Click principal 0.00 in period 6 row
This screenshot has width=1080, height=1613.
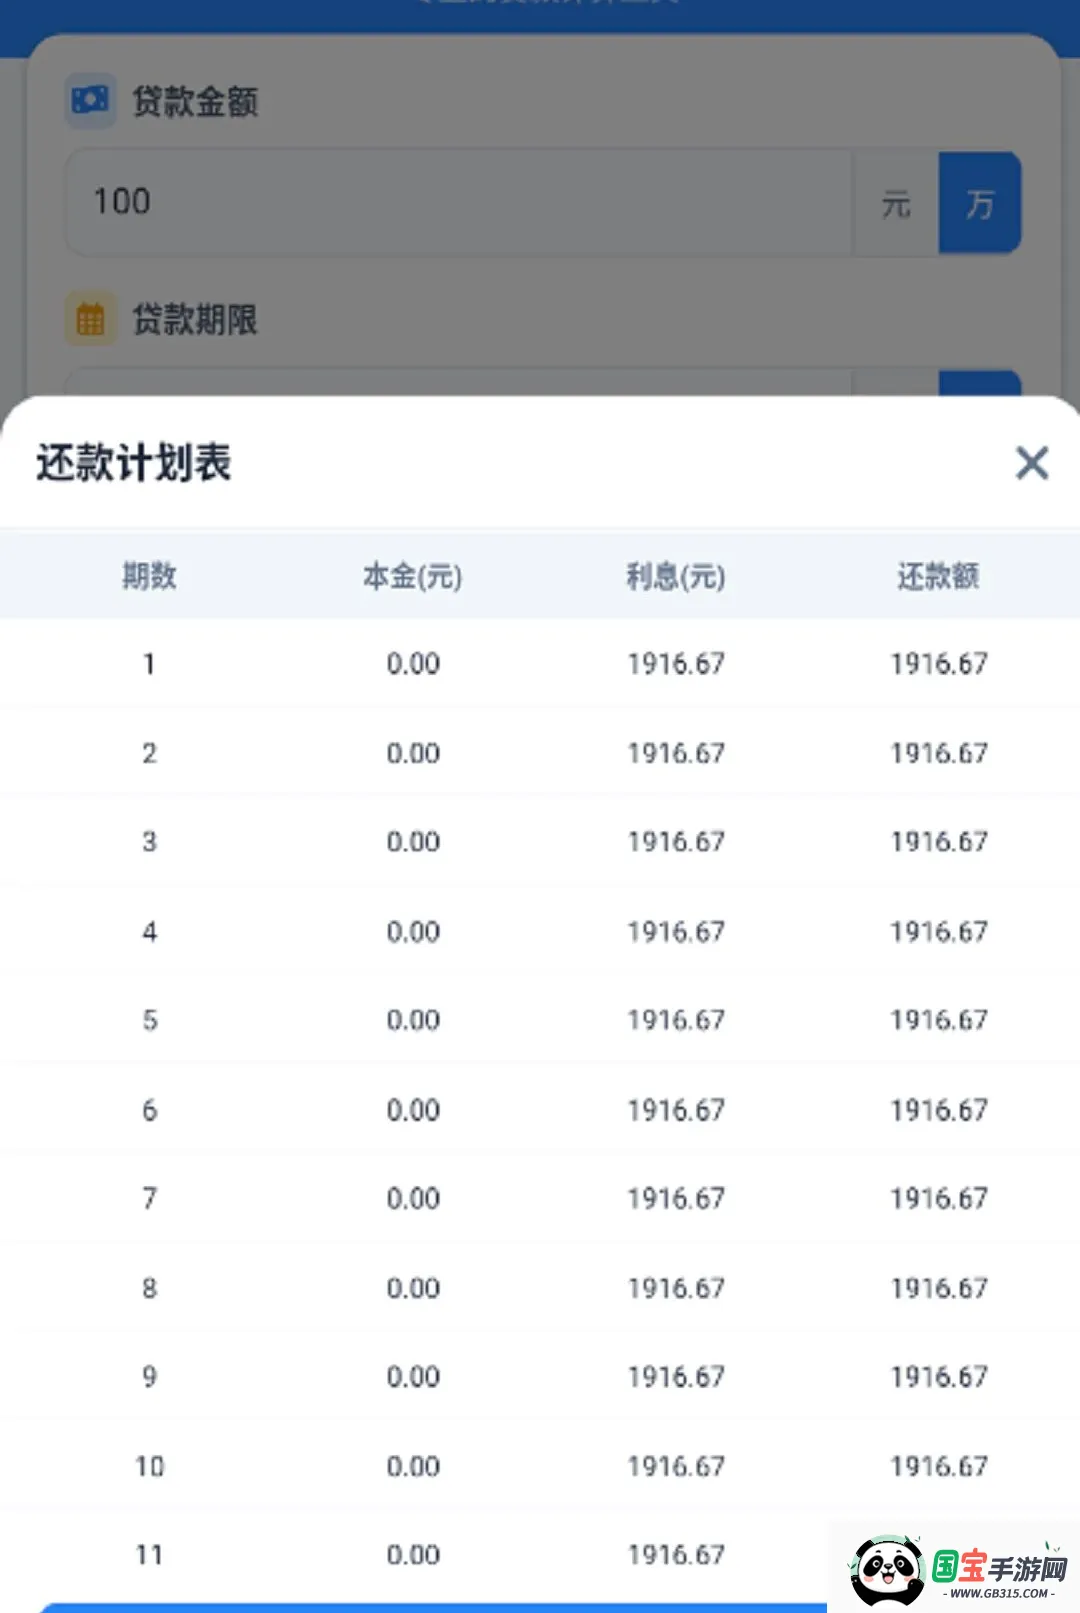point(413,1110)
